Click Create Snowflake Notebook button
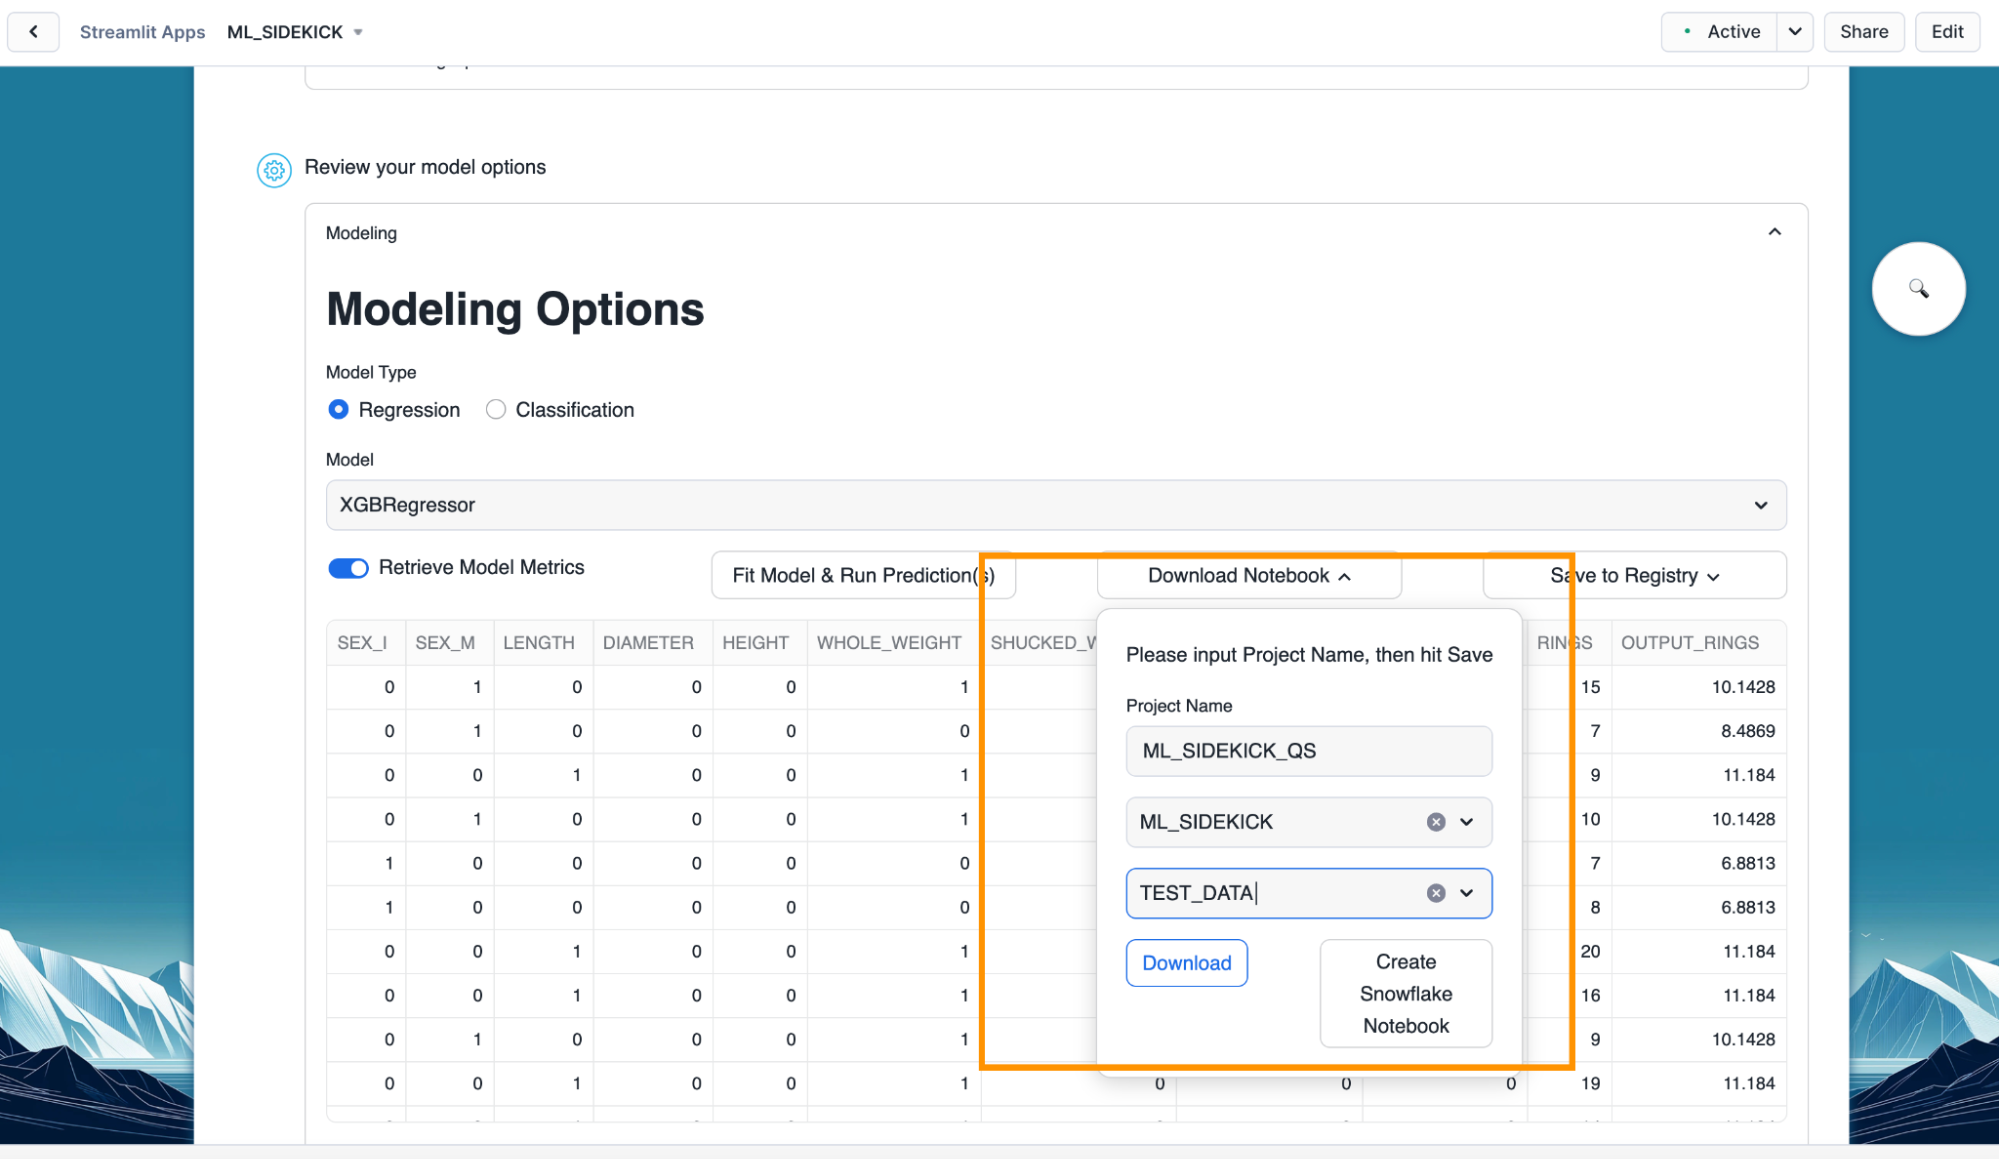The width and height of the screenshot is (1999, 1159). pyautogui.click(x=1405, y=993)
